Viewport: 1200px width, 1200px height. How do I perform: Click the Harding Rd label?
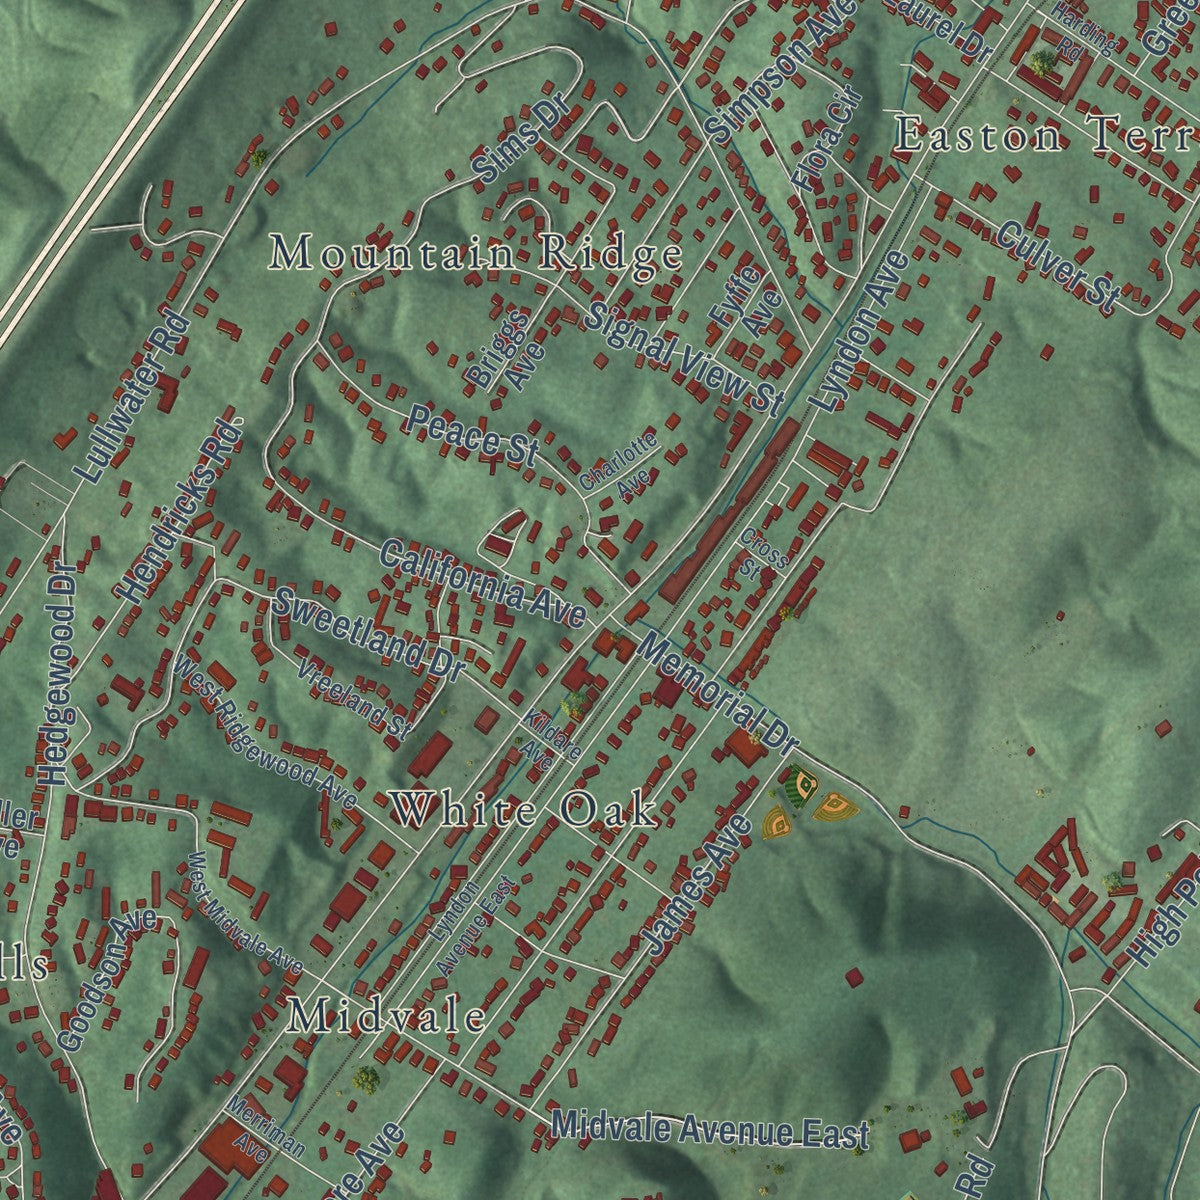tap(1078, 32)
